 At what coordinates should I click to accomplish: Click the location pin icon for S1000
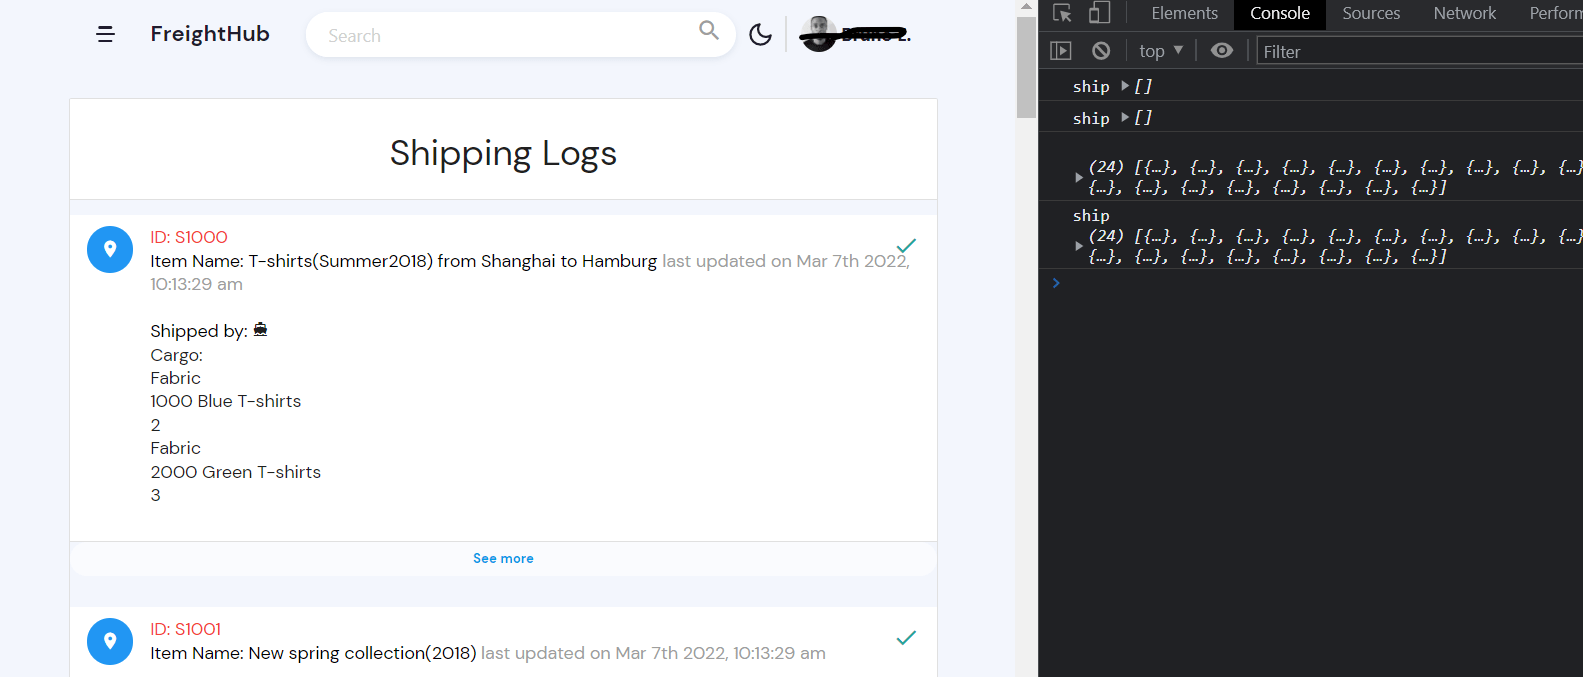pyautogui.click(x=110, y=249)
